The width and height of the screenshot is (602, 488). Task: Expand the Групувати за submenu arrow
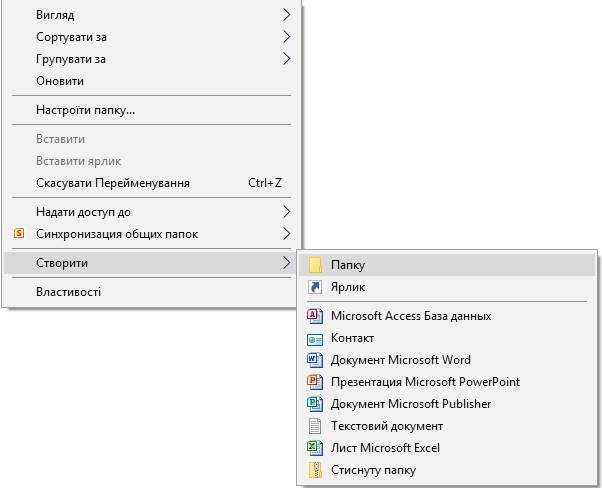(x=286, y=59)
